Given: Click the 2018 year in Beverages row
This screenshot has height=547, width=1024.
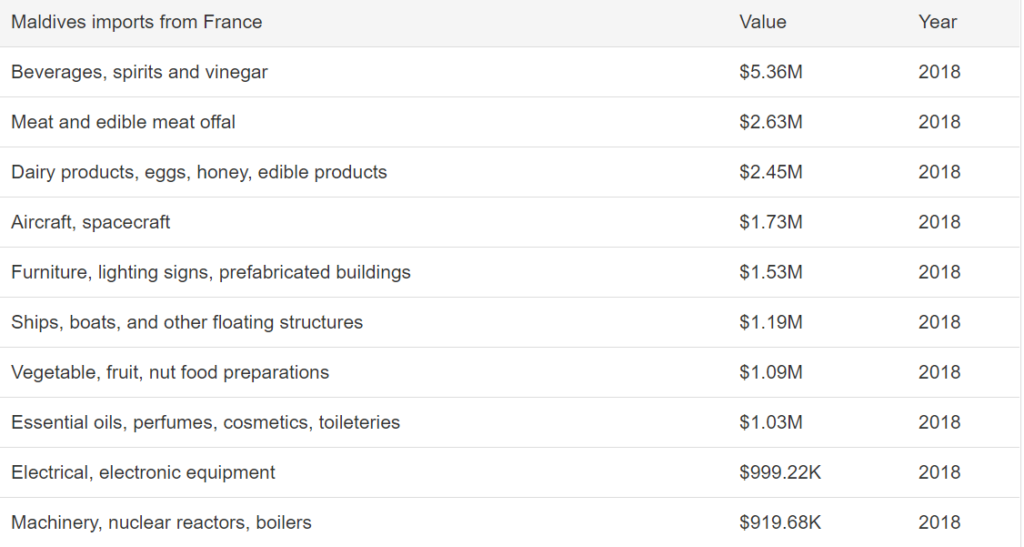Looking at the screenshot, I should point(939,72).
